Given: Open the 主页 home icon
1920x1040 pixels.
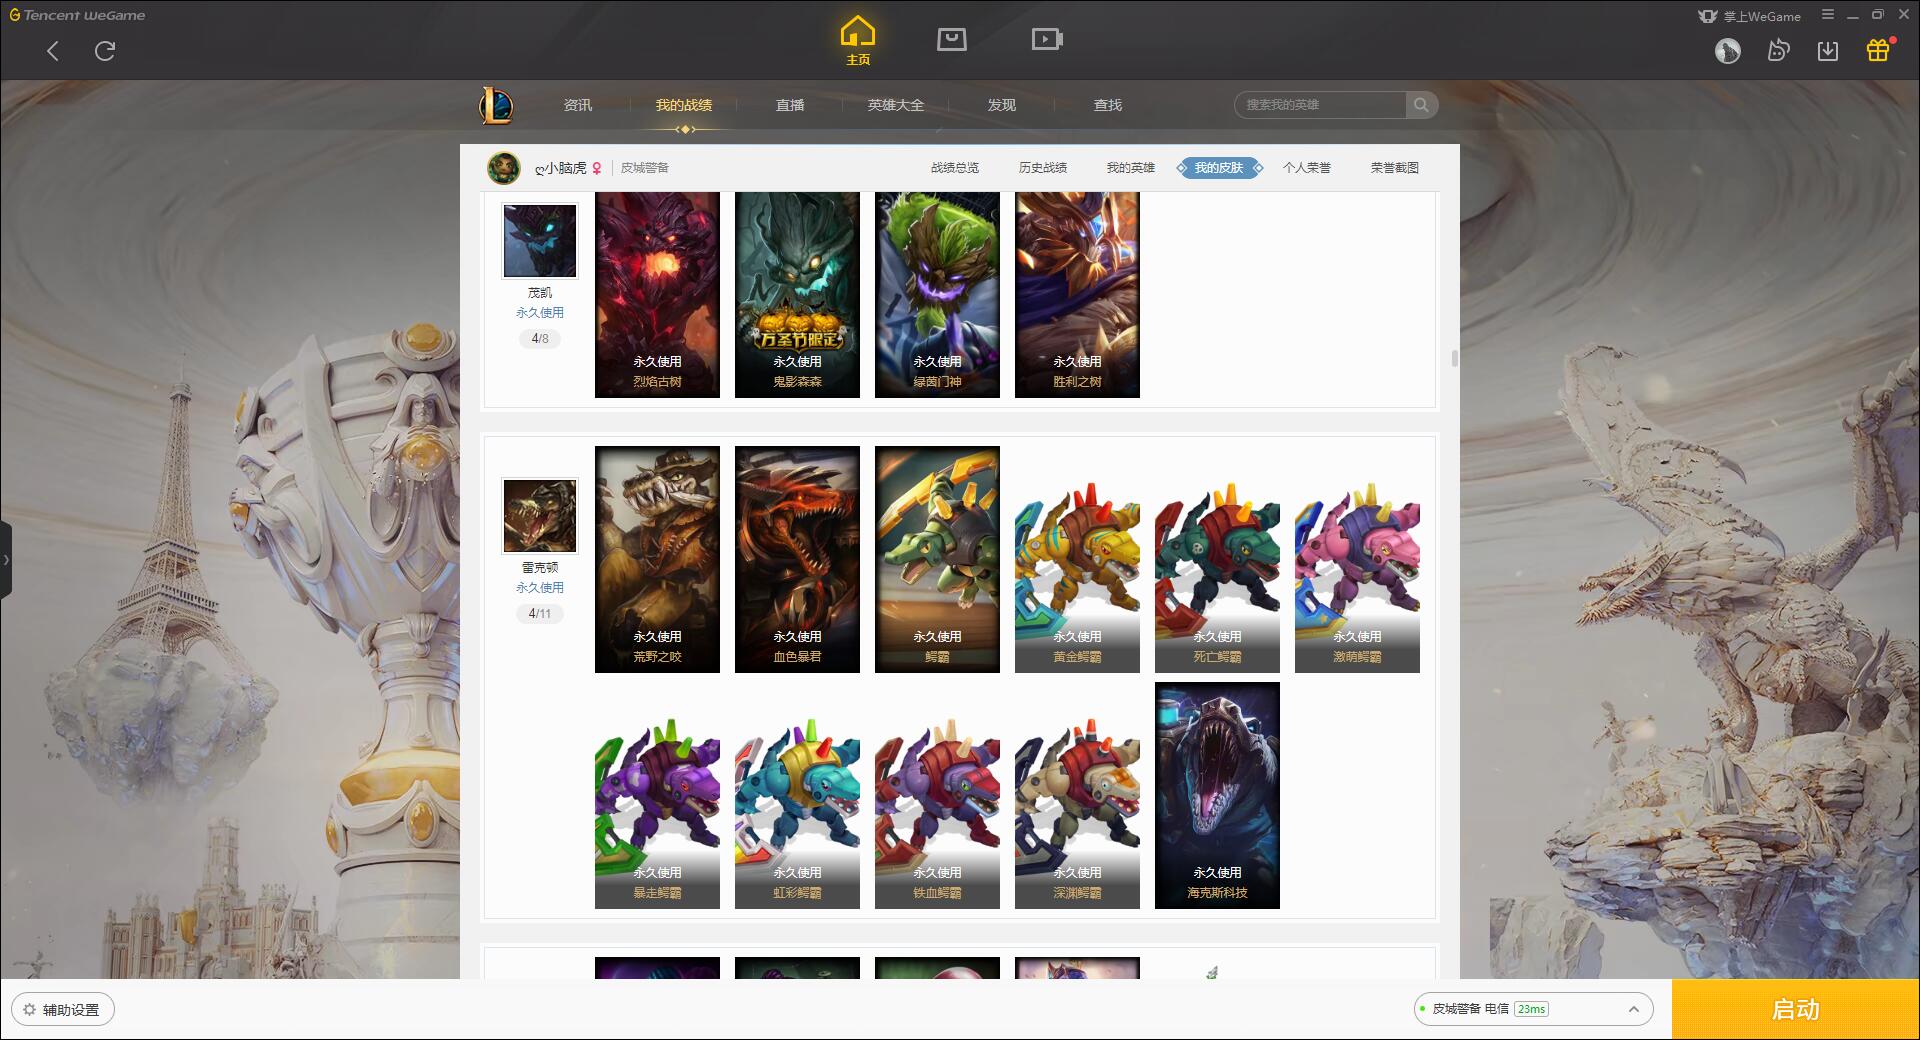Looking at the screenshot, I should coord(858,41).
